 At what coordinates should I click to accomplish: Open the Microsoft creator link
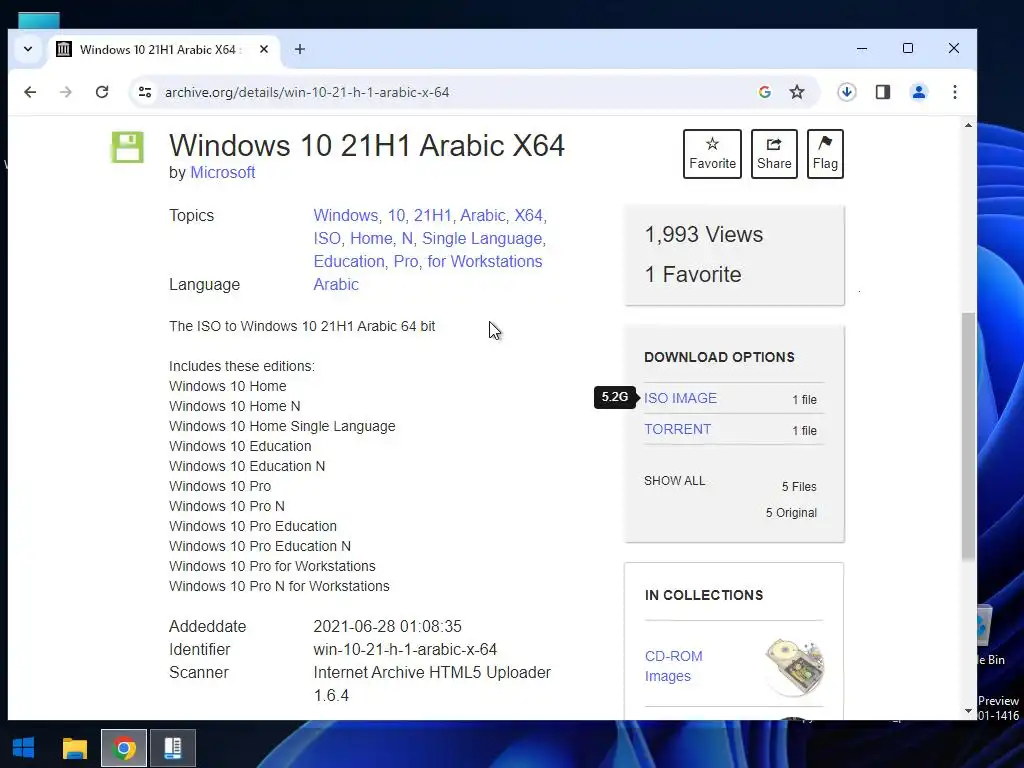[223, 172]
